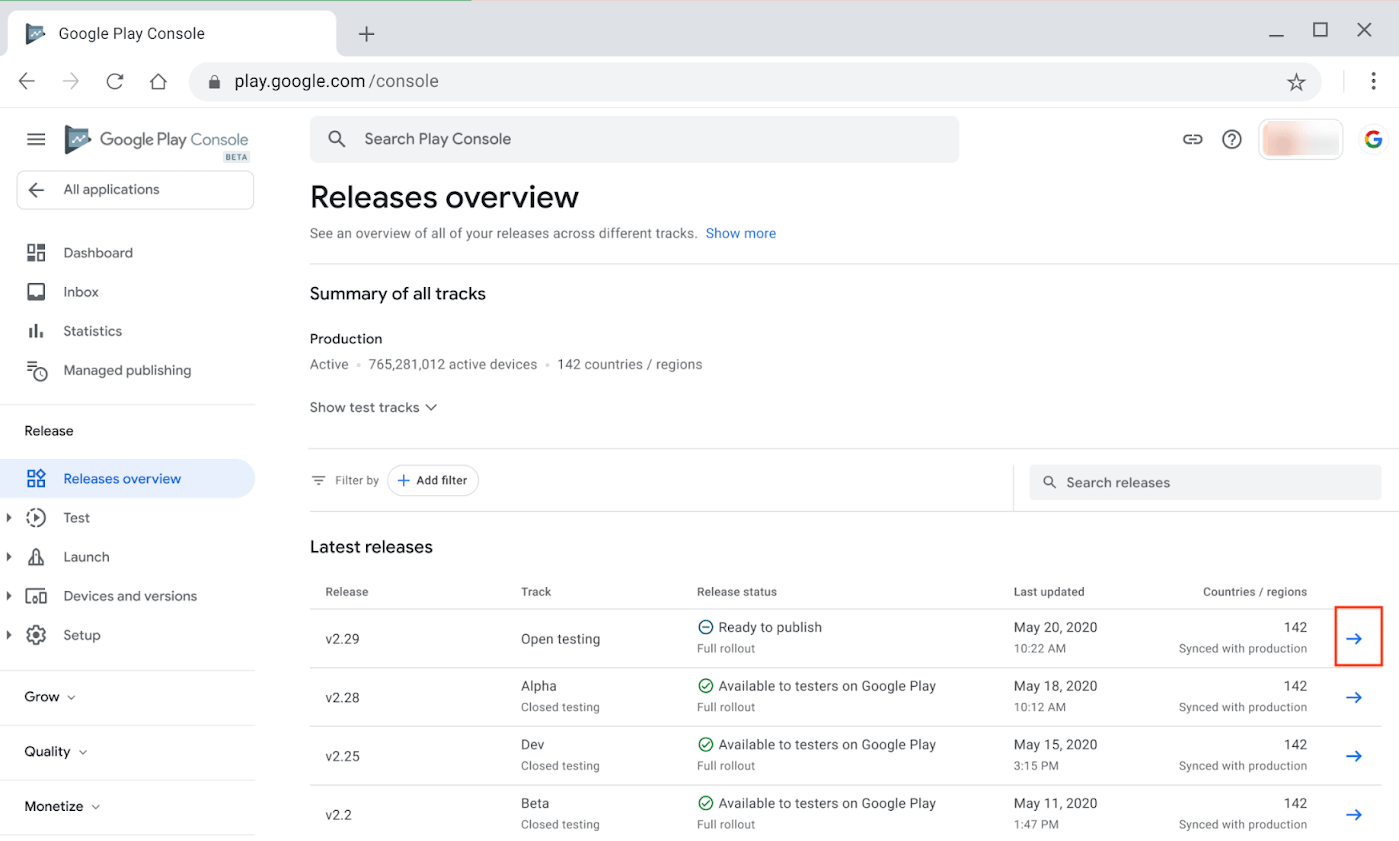
Task: Click the link copy icon near the profile
Action: point(1192,139)
